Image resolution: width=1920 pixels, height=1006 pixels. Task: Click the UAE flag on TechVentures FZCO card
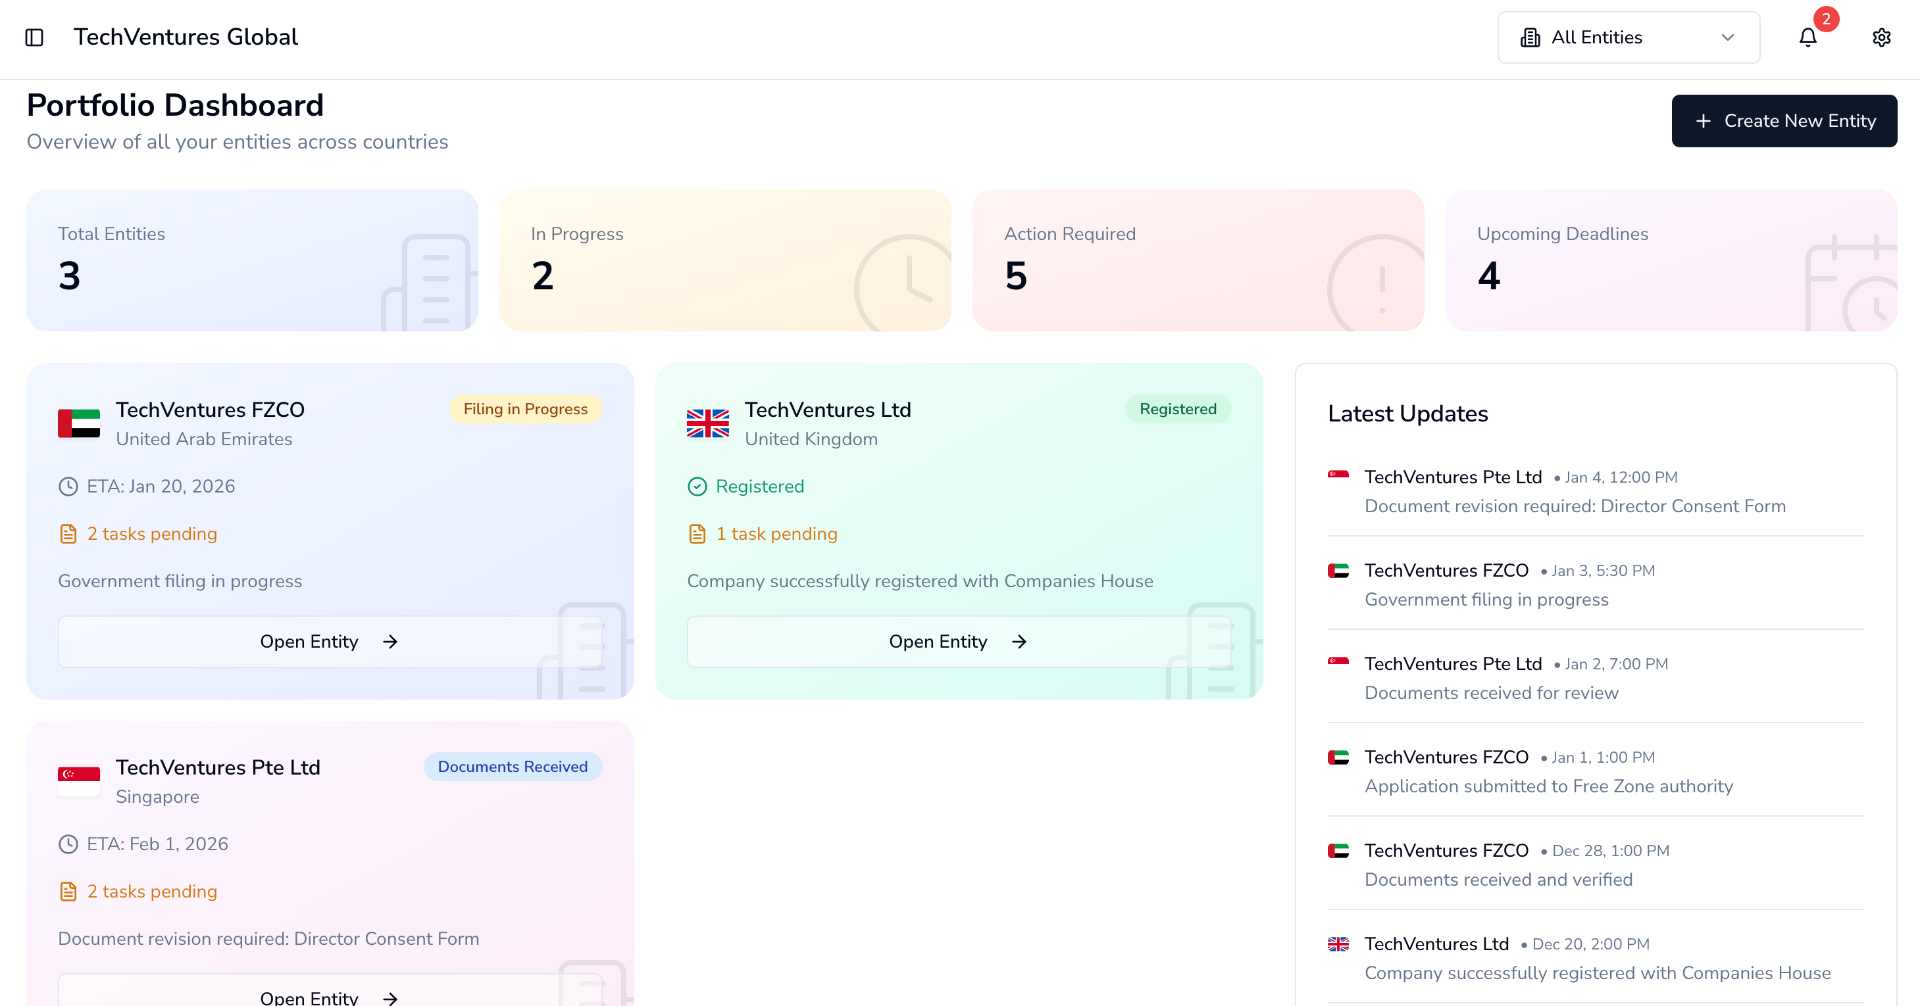pos(79,424)
